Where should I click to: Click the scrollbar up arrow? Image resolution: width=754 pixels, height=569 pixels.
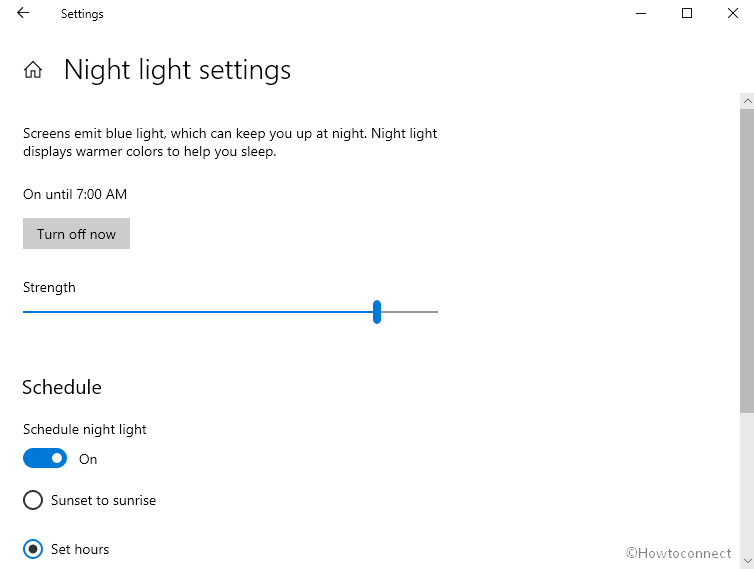746,101
